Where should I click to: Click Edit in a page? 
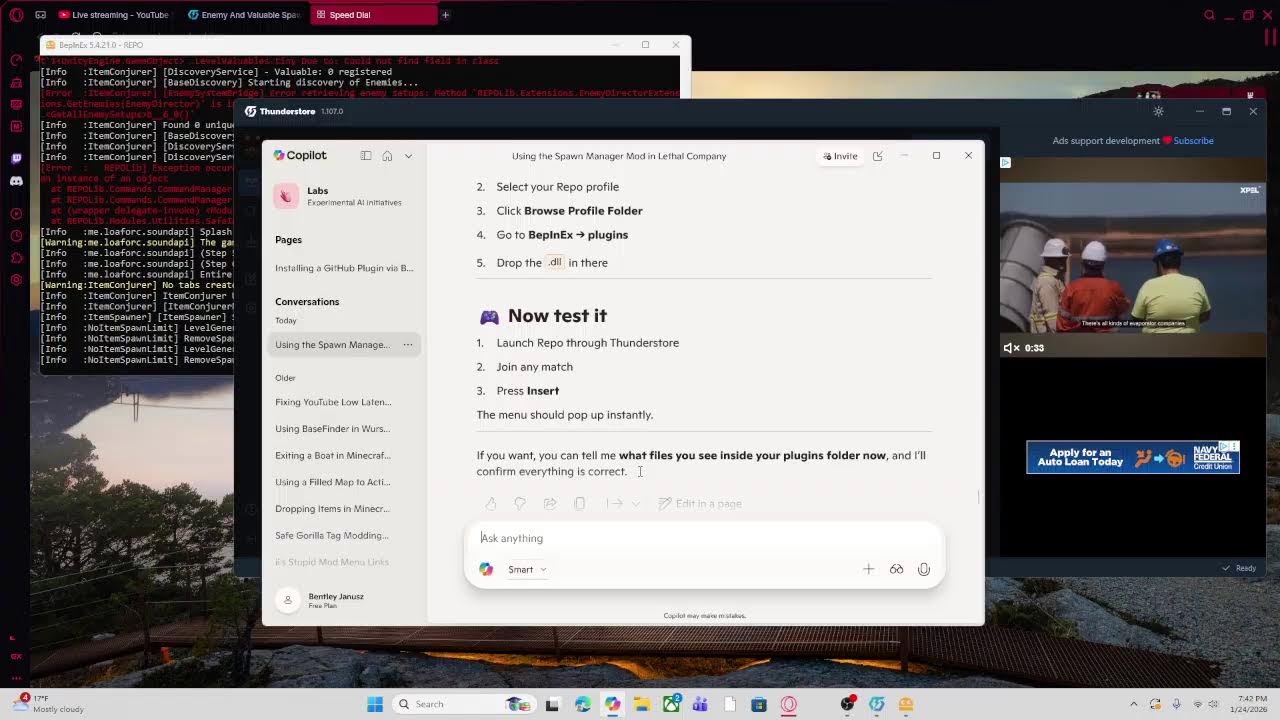click(700, 504)
